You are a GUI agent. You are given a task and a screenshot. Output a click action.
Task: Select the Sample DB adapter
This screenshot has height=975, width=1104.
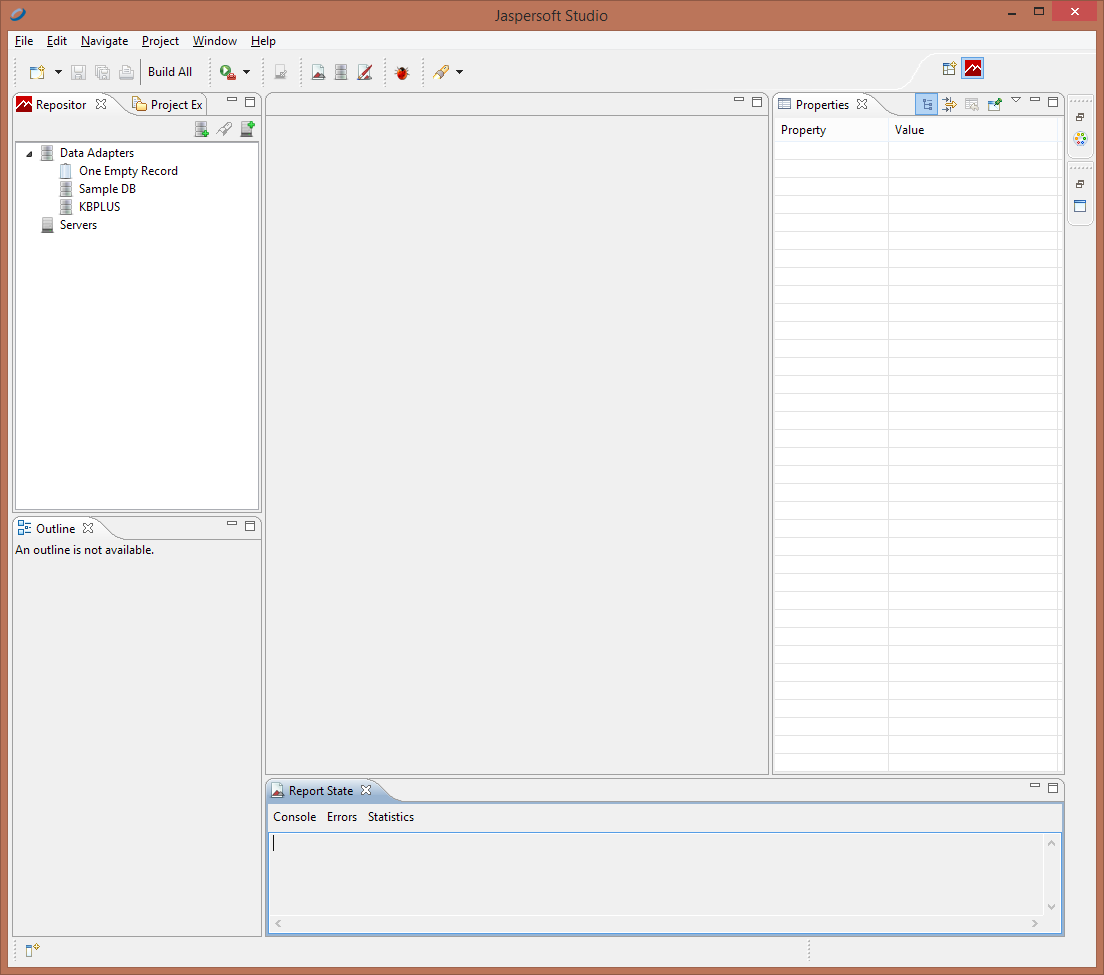107,189
